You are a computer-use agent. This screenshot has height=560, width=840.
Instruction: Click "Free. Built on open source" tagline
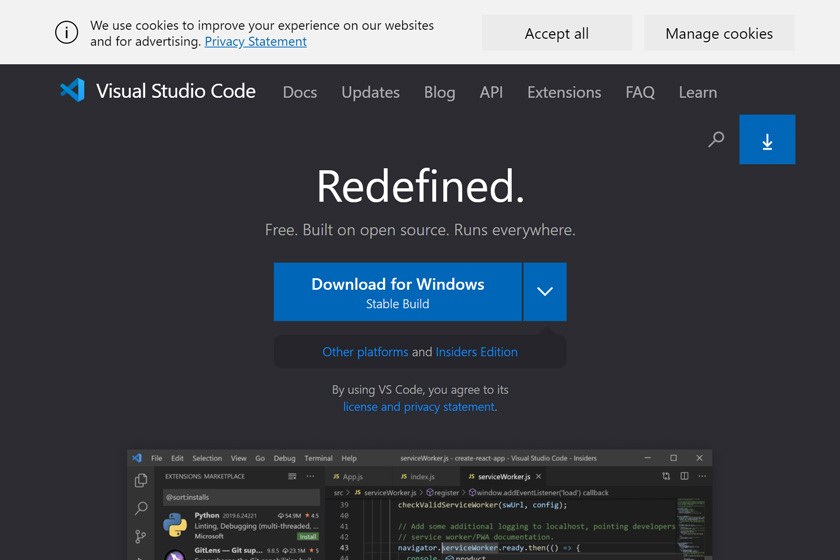420,230
